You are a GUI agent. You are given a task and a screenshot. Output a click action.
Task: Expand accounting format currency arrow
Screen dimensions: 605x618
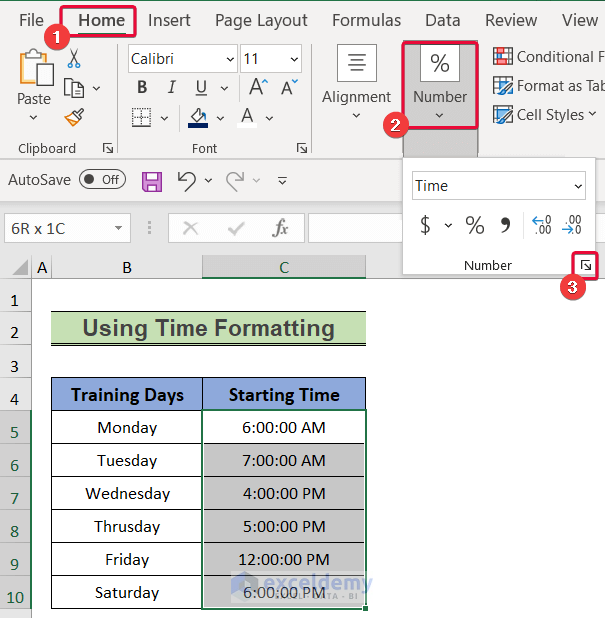coord(448,225)
